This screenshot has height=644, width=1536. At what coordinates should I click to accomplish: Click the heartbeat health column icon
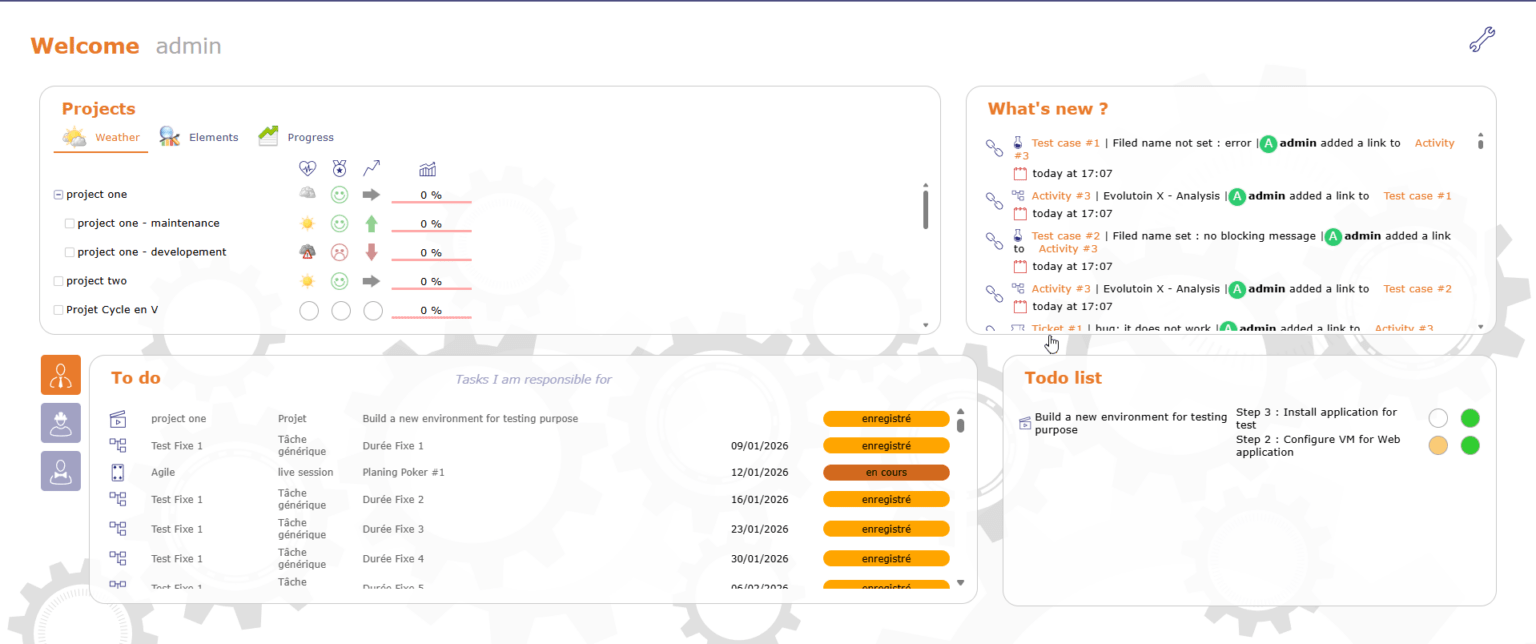308,169
